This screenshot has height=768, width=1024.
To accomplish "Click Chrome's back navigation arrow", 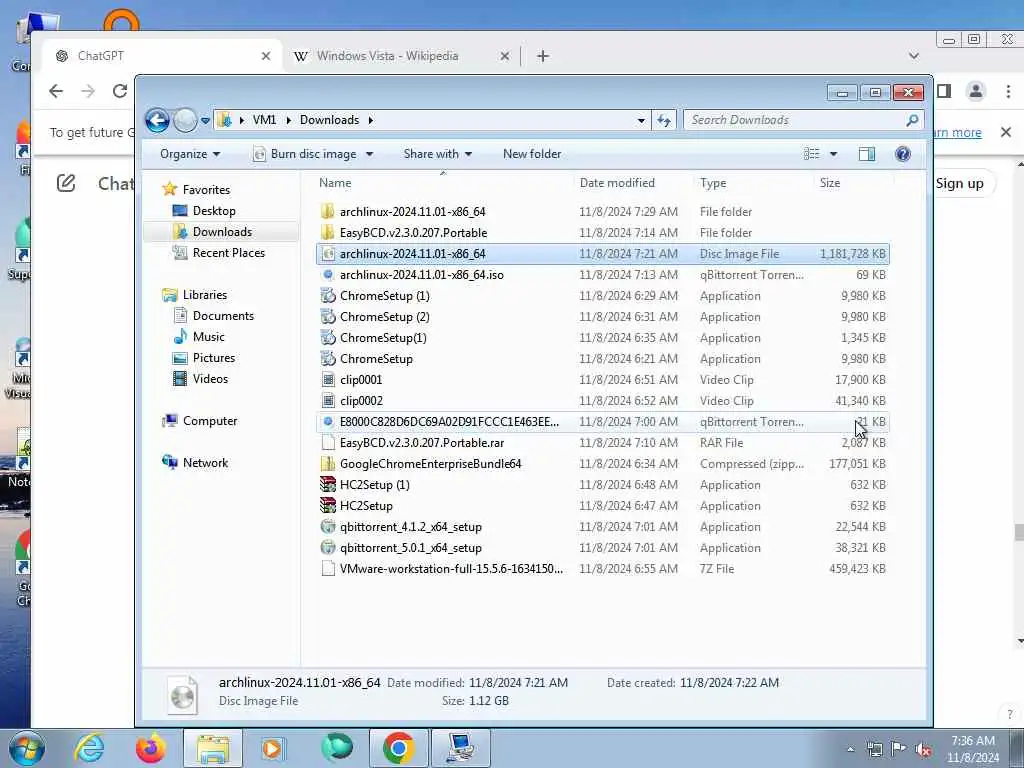I will [56, 91].
